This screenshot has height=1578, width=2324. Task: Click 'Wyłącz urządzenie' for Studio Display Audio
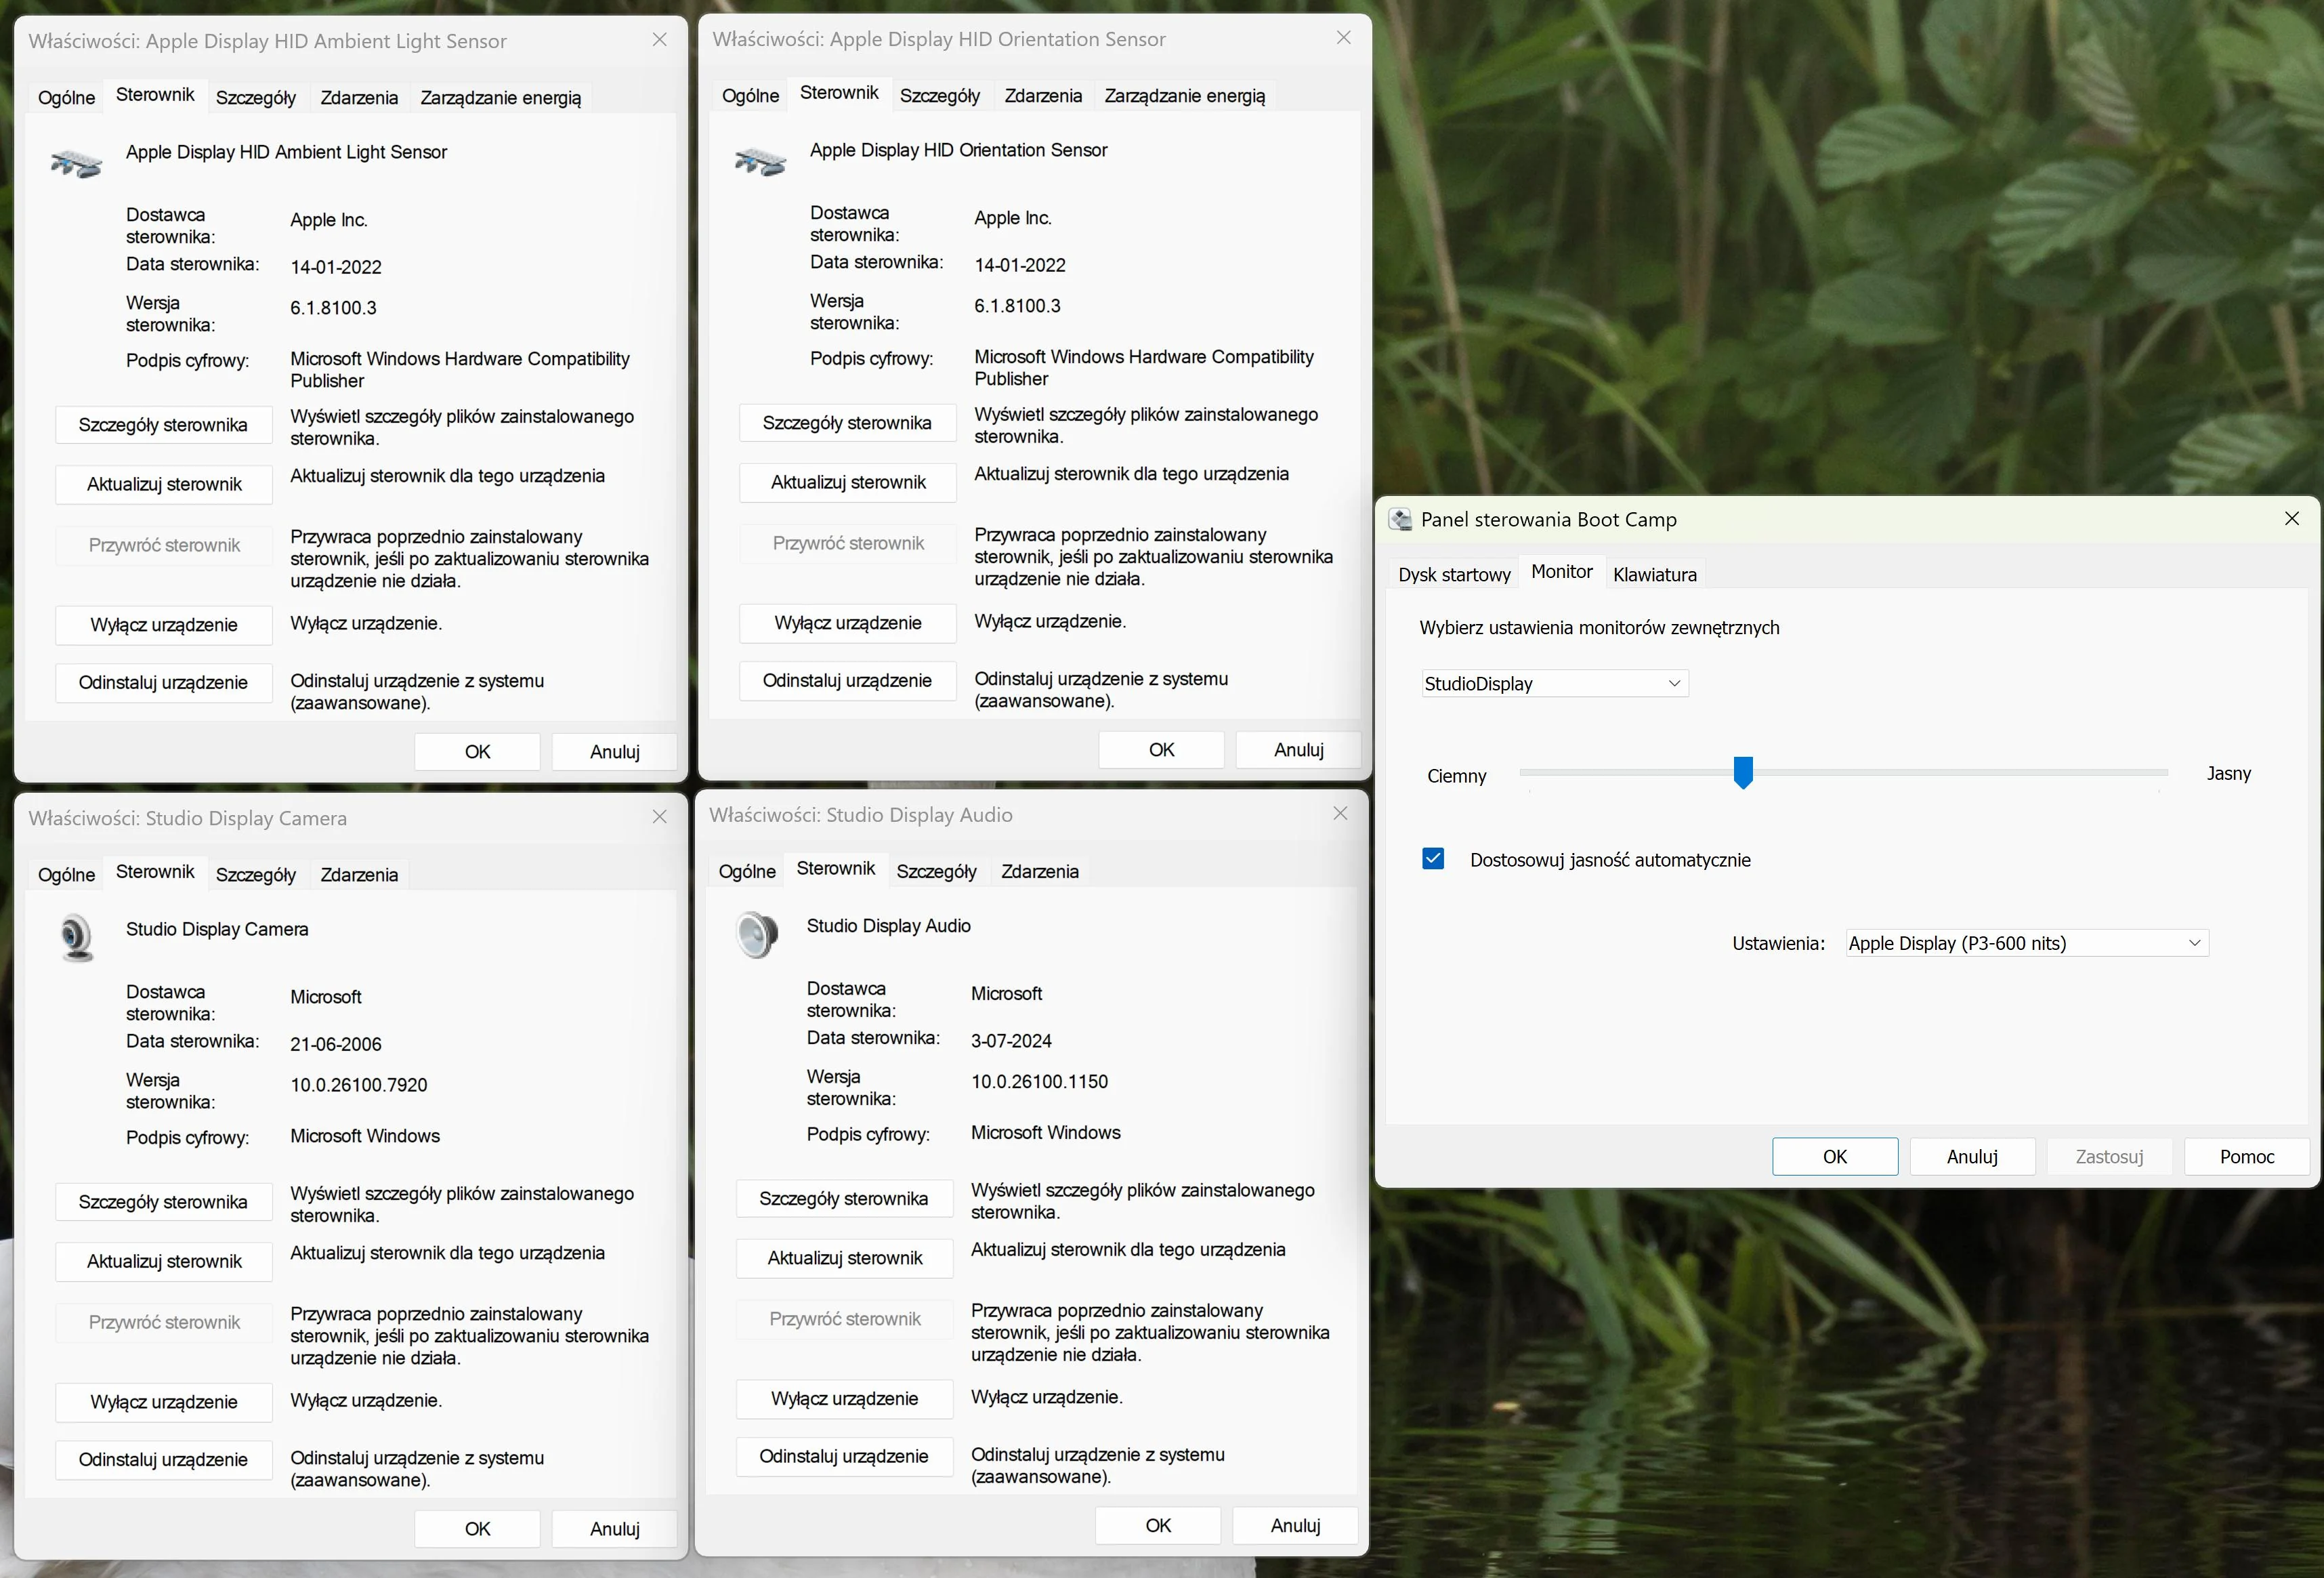coord(845,1399)
